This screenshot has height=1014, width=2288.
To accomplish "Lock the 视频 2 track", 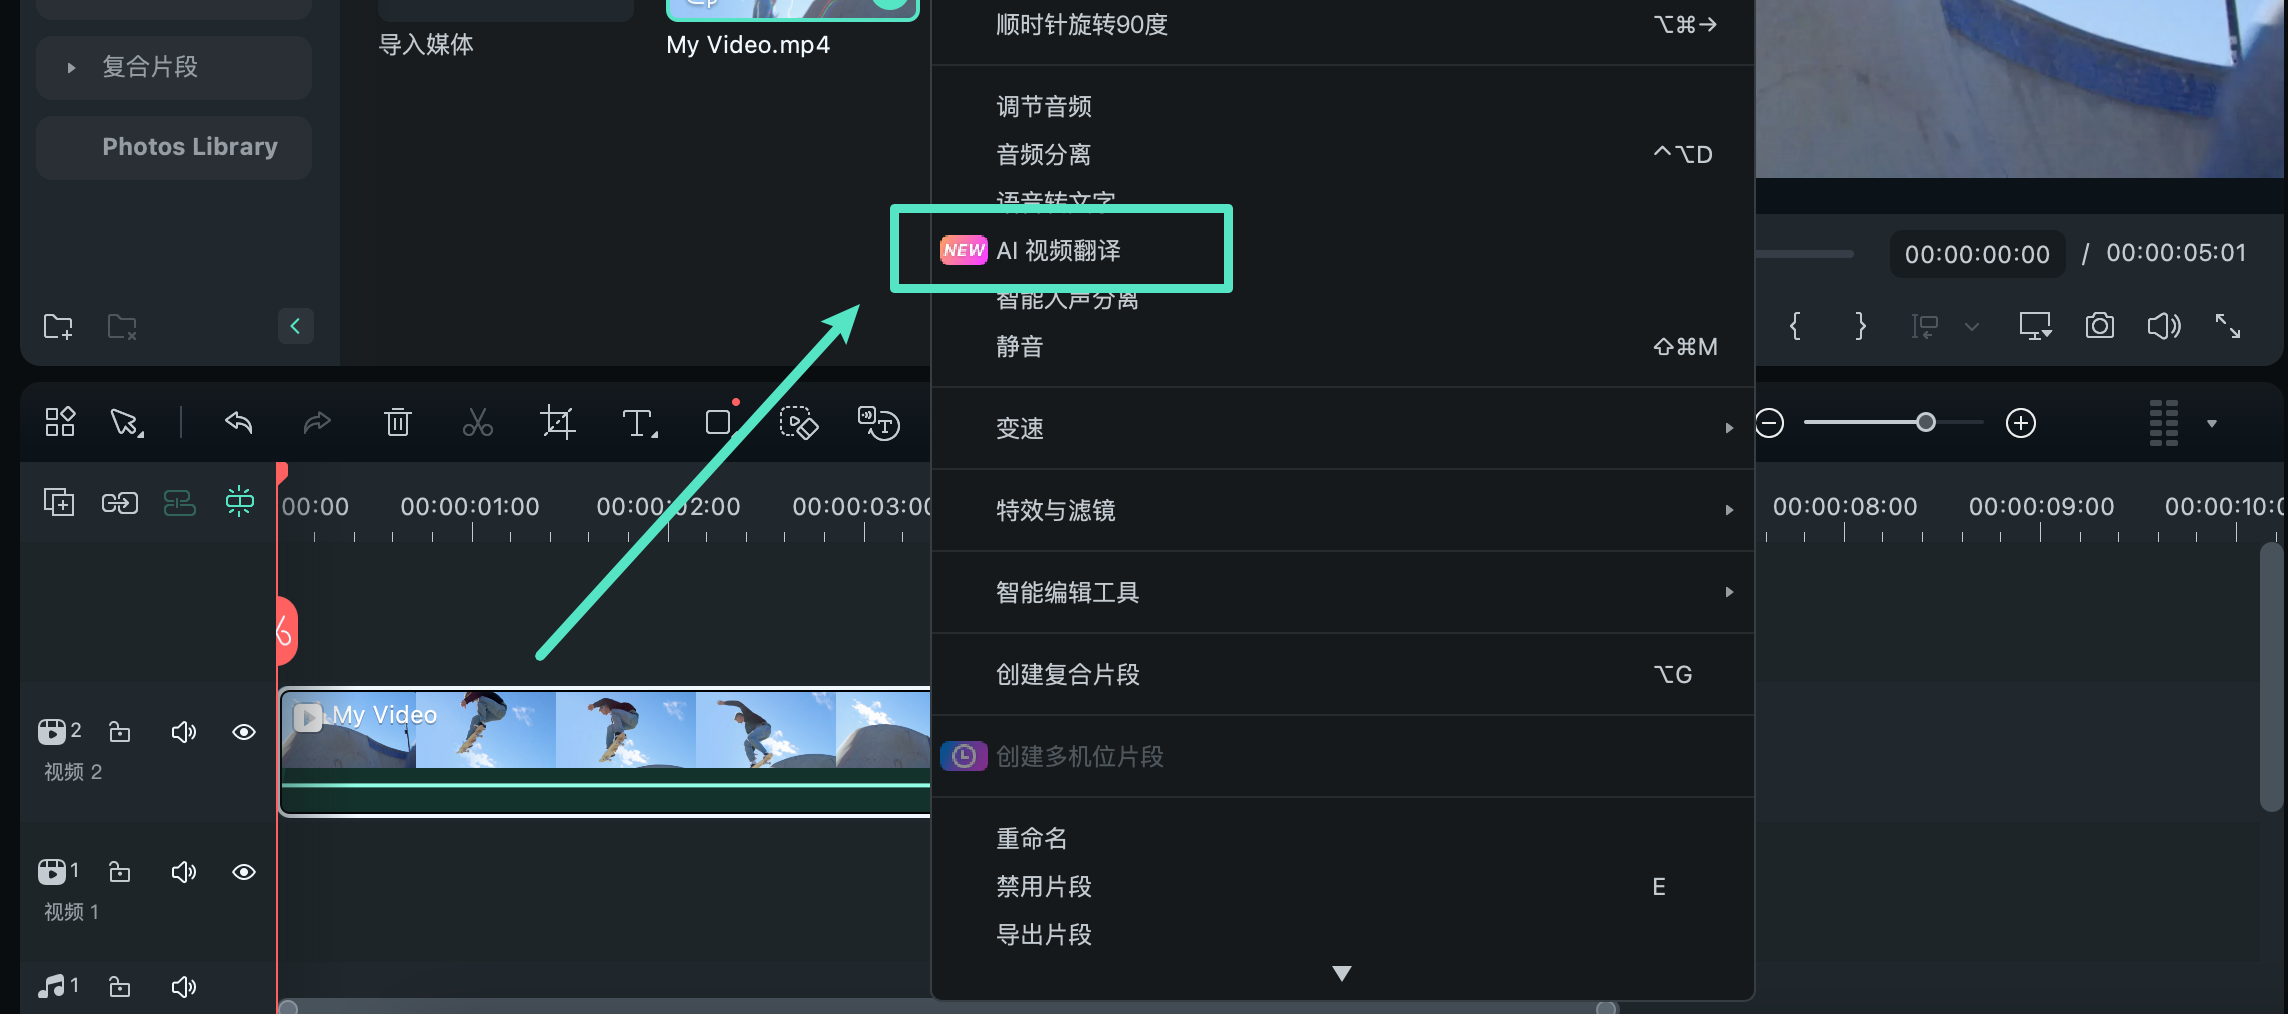I will [x=119, y=731].
